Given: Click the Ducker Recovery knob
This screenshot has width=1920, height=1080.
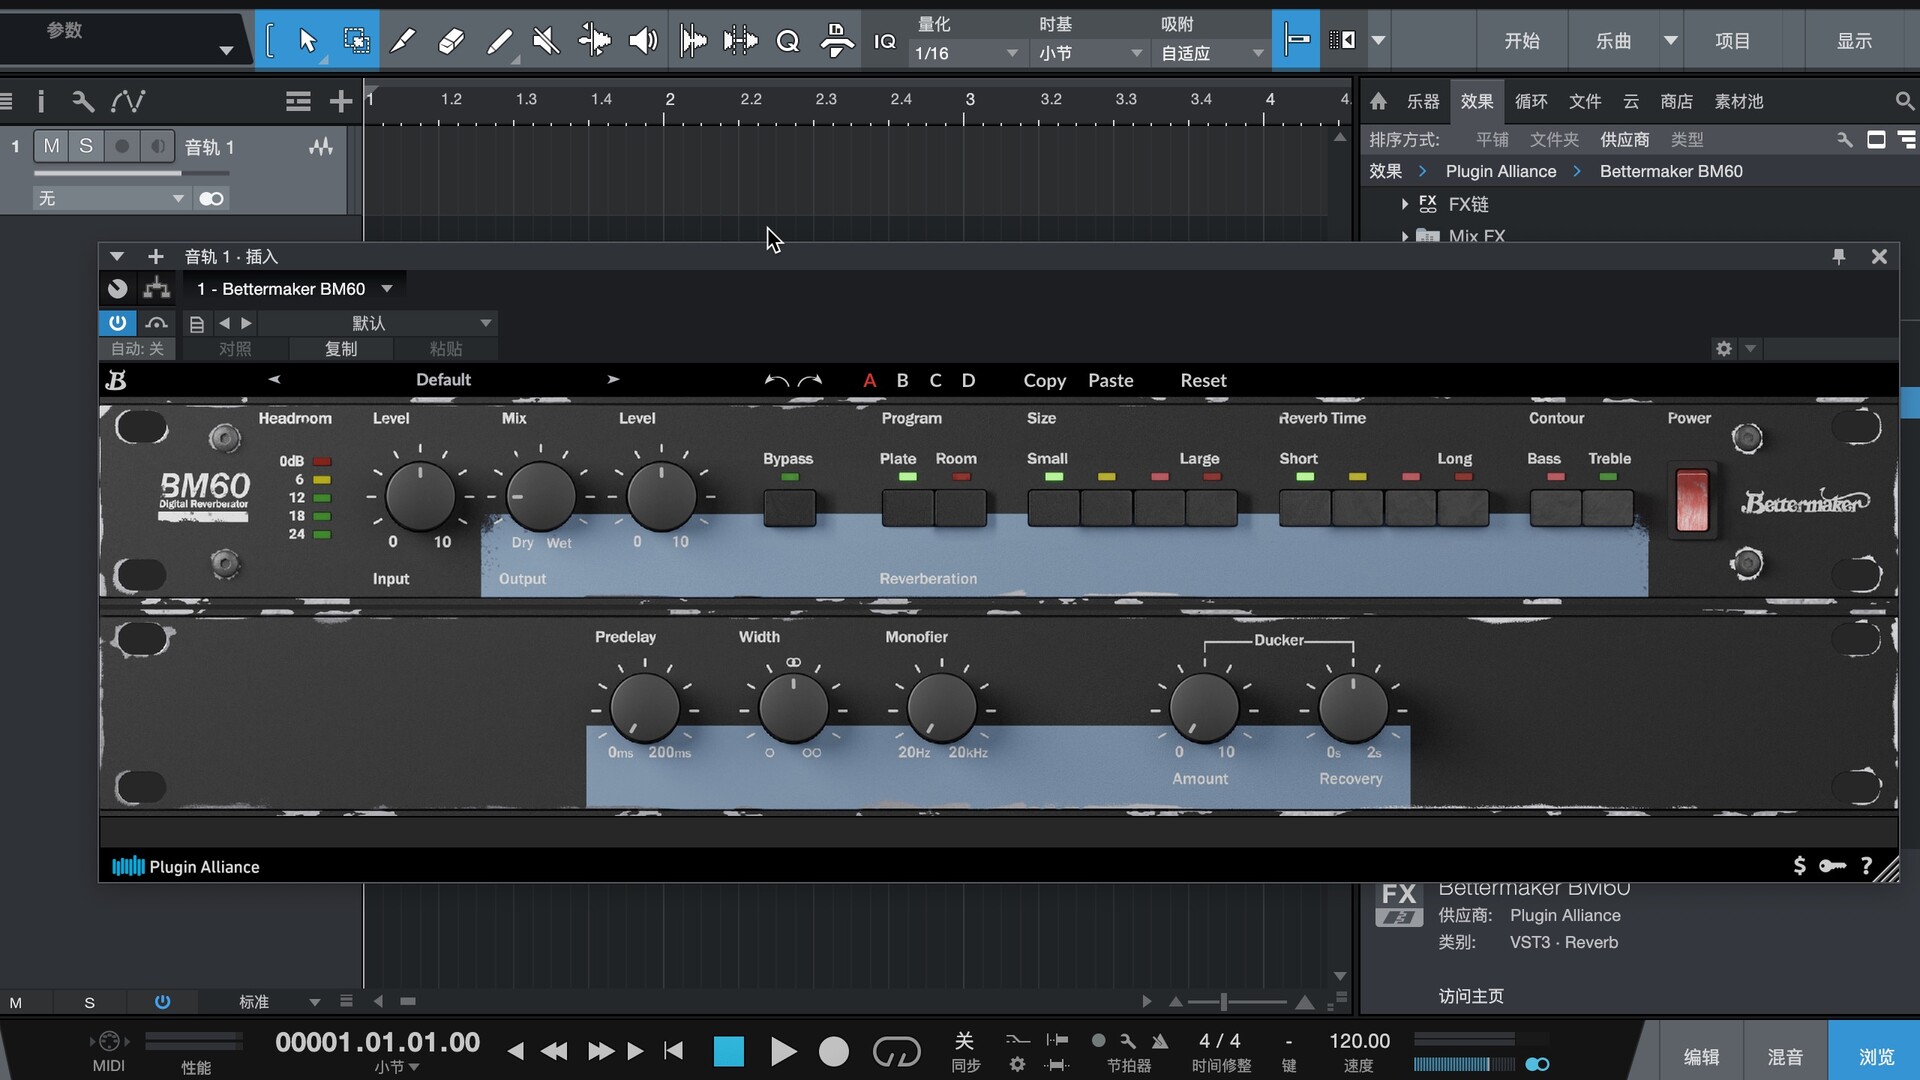Looking at the screenshot, I should click(1353, 708).
